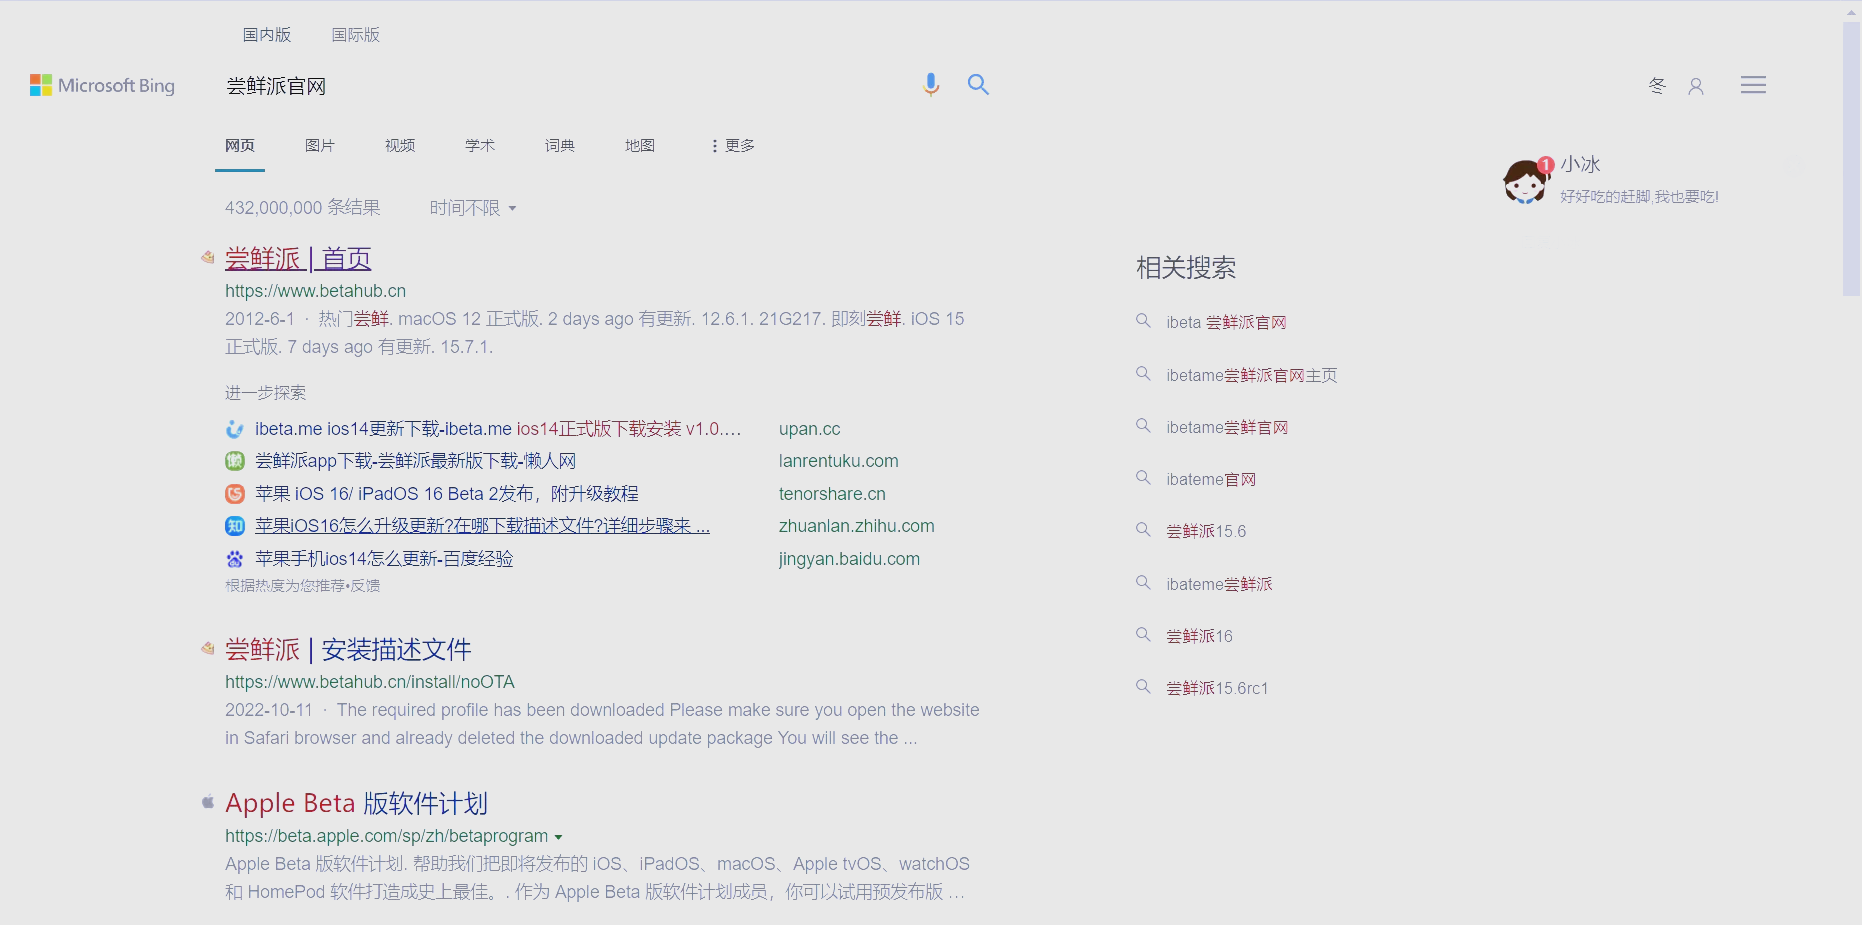Click the Xiaoice chatbot avatar
The height and width of the screenshot is (925, 1862).
(x=1526, y=181)
